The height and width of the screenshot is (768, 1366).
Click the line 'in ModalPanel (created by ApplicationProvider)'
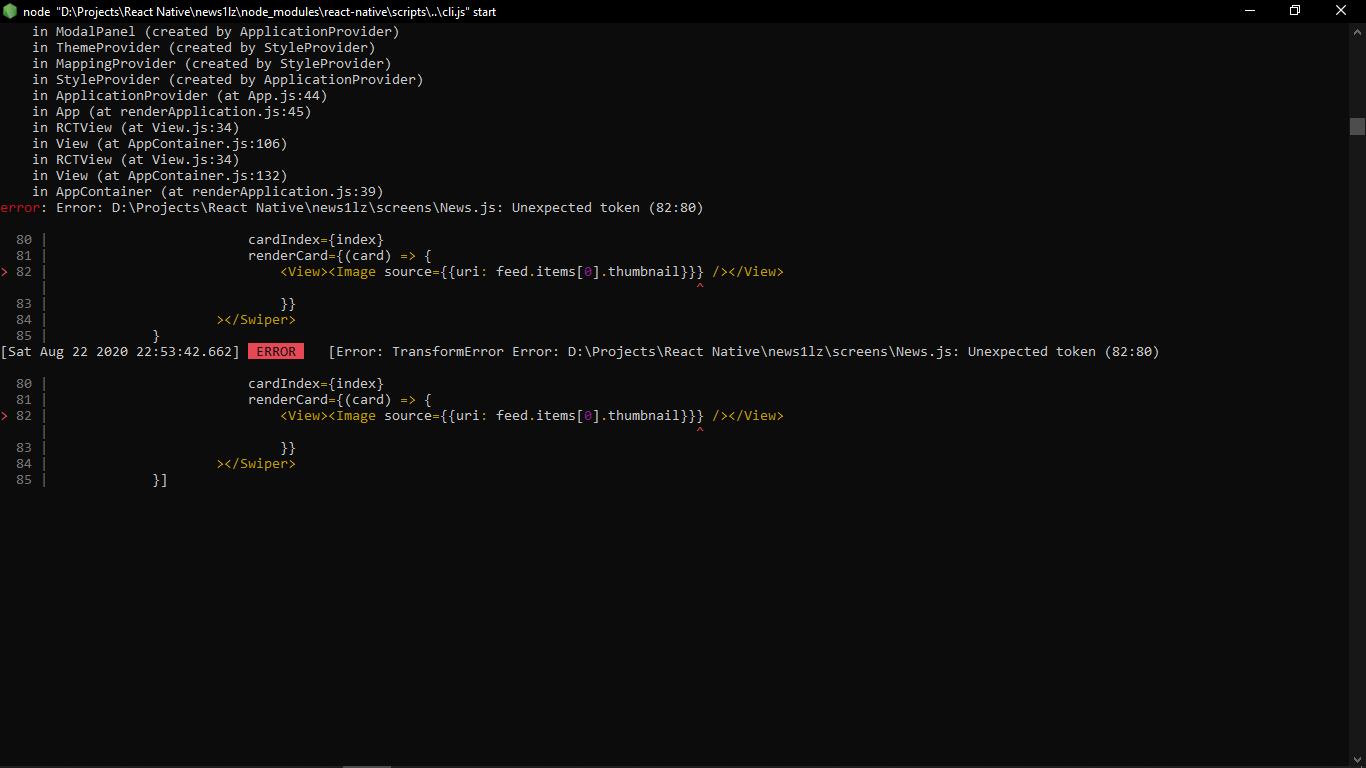pyautogui.click(x=216, y=32)
